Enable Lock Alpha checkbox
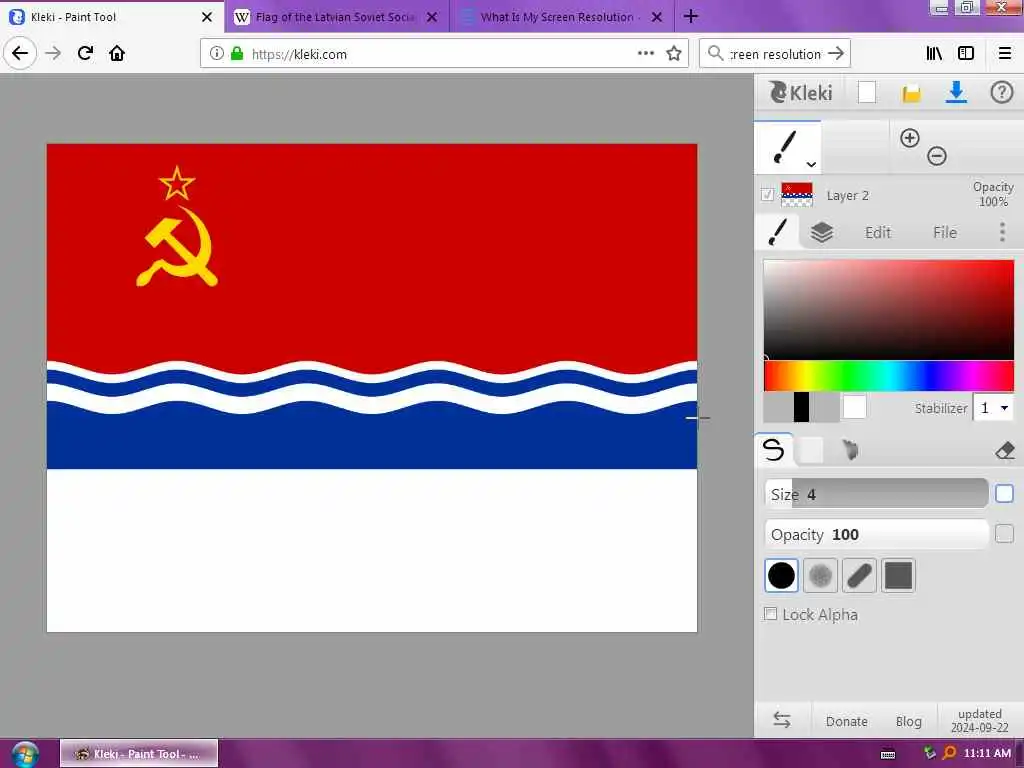Image resolution: width=1024 pixels, height=768 pixels. 771,614
